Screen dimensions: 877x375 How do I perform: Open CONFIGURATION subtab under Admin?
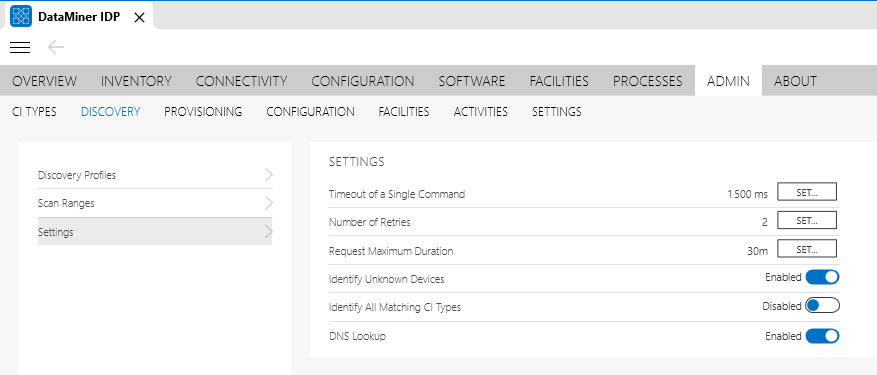tap(310, 111)
